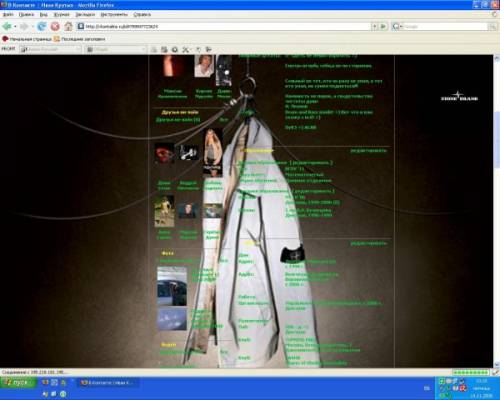Go back with the green Back arrow

pyautogui.click(x=6, y=26)
